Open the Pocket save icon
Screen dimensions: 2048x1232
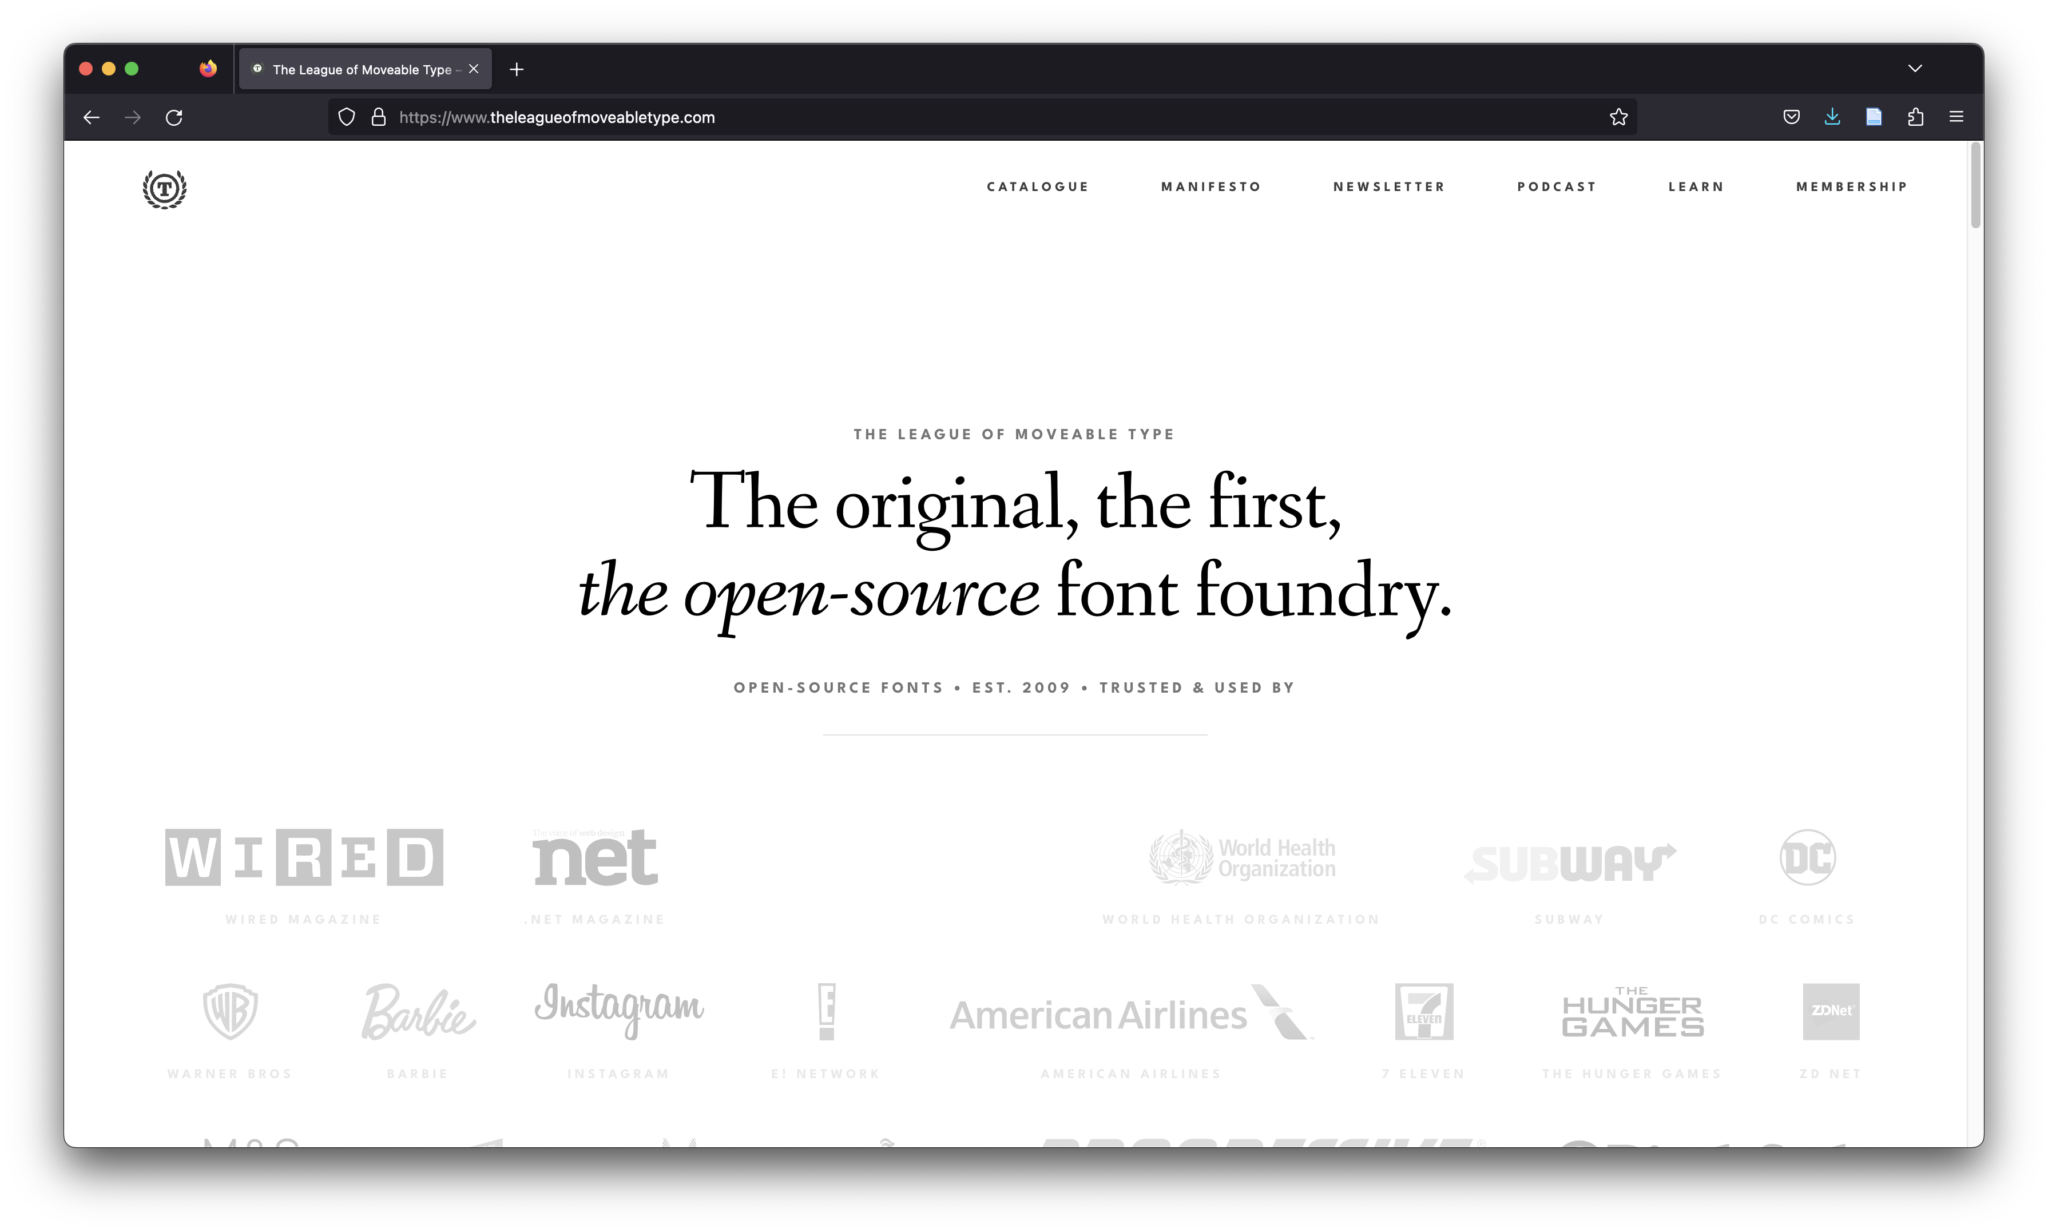coord(1791,117)
